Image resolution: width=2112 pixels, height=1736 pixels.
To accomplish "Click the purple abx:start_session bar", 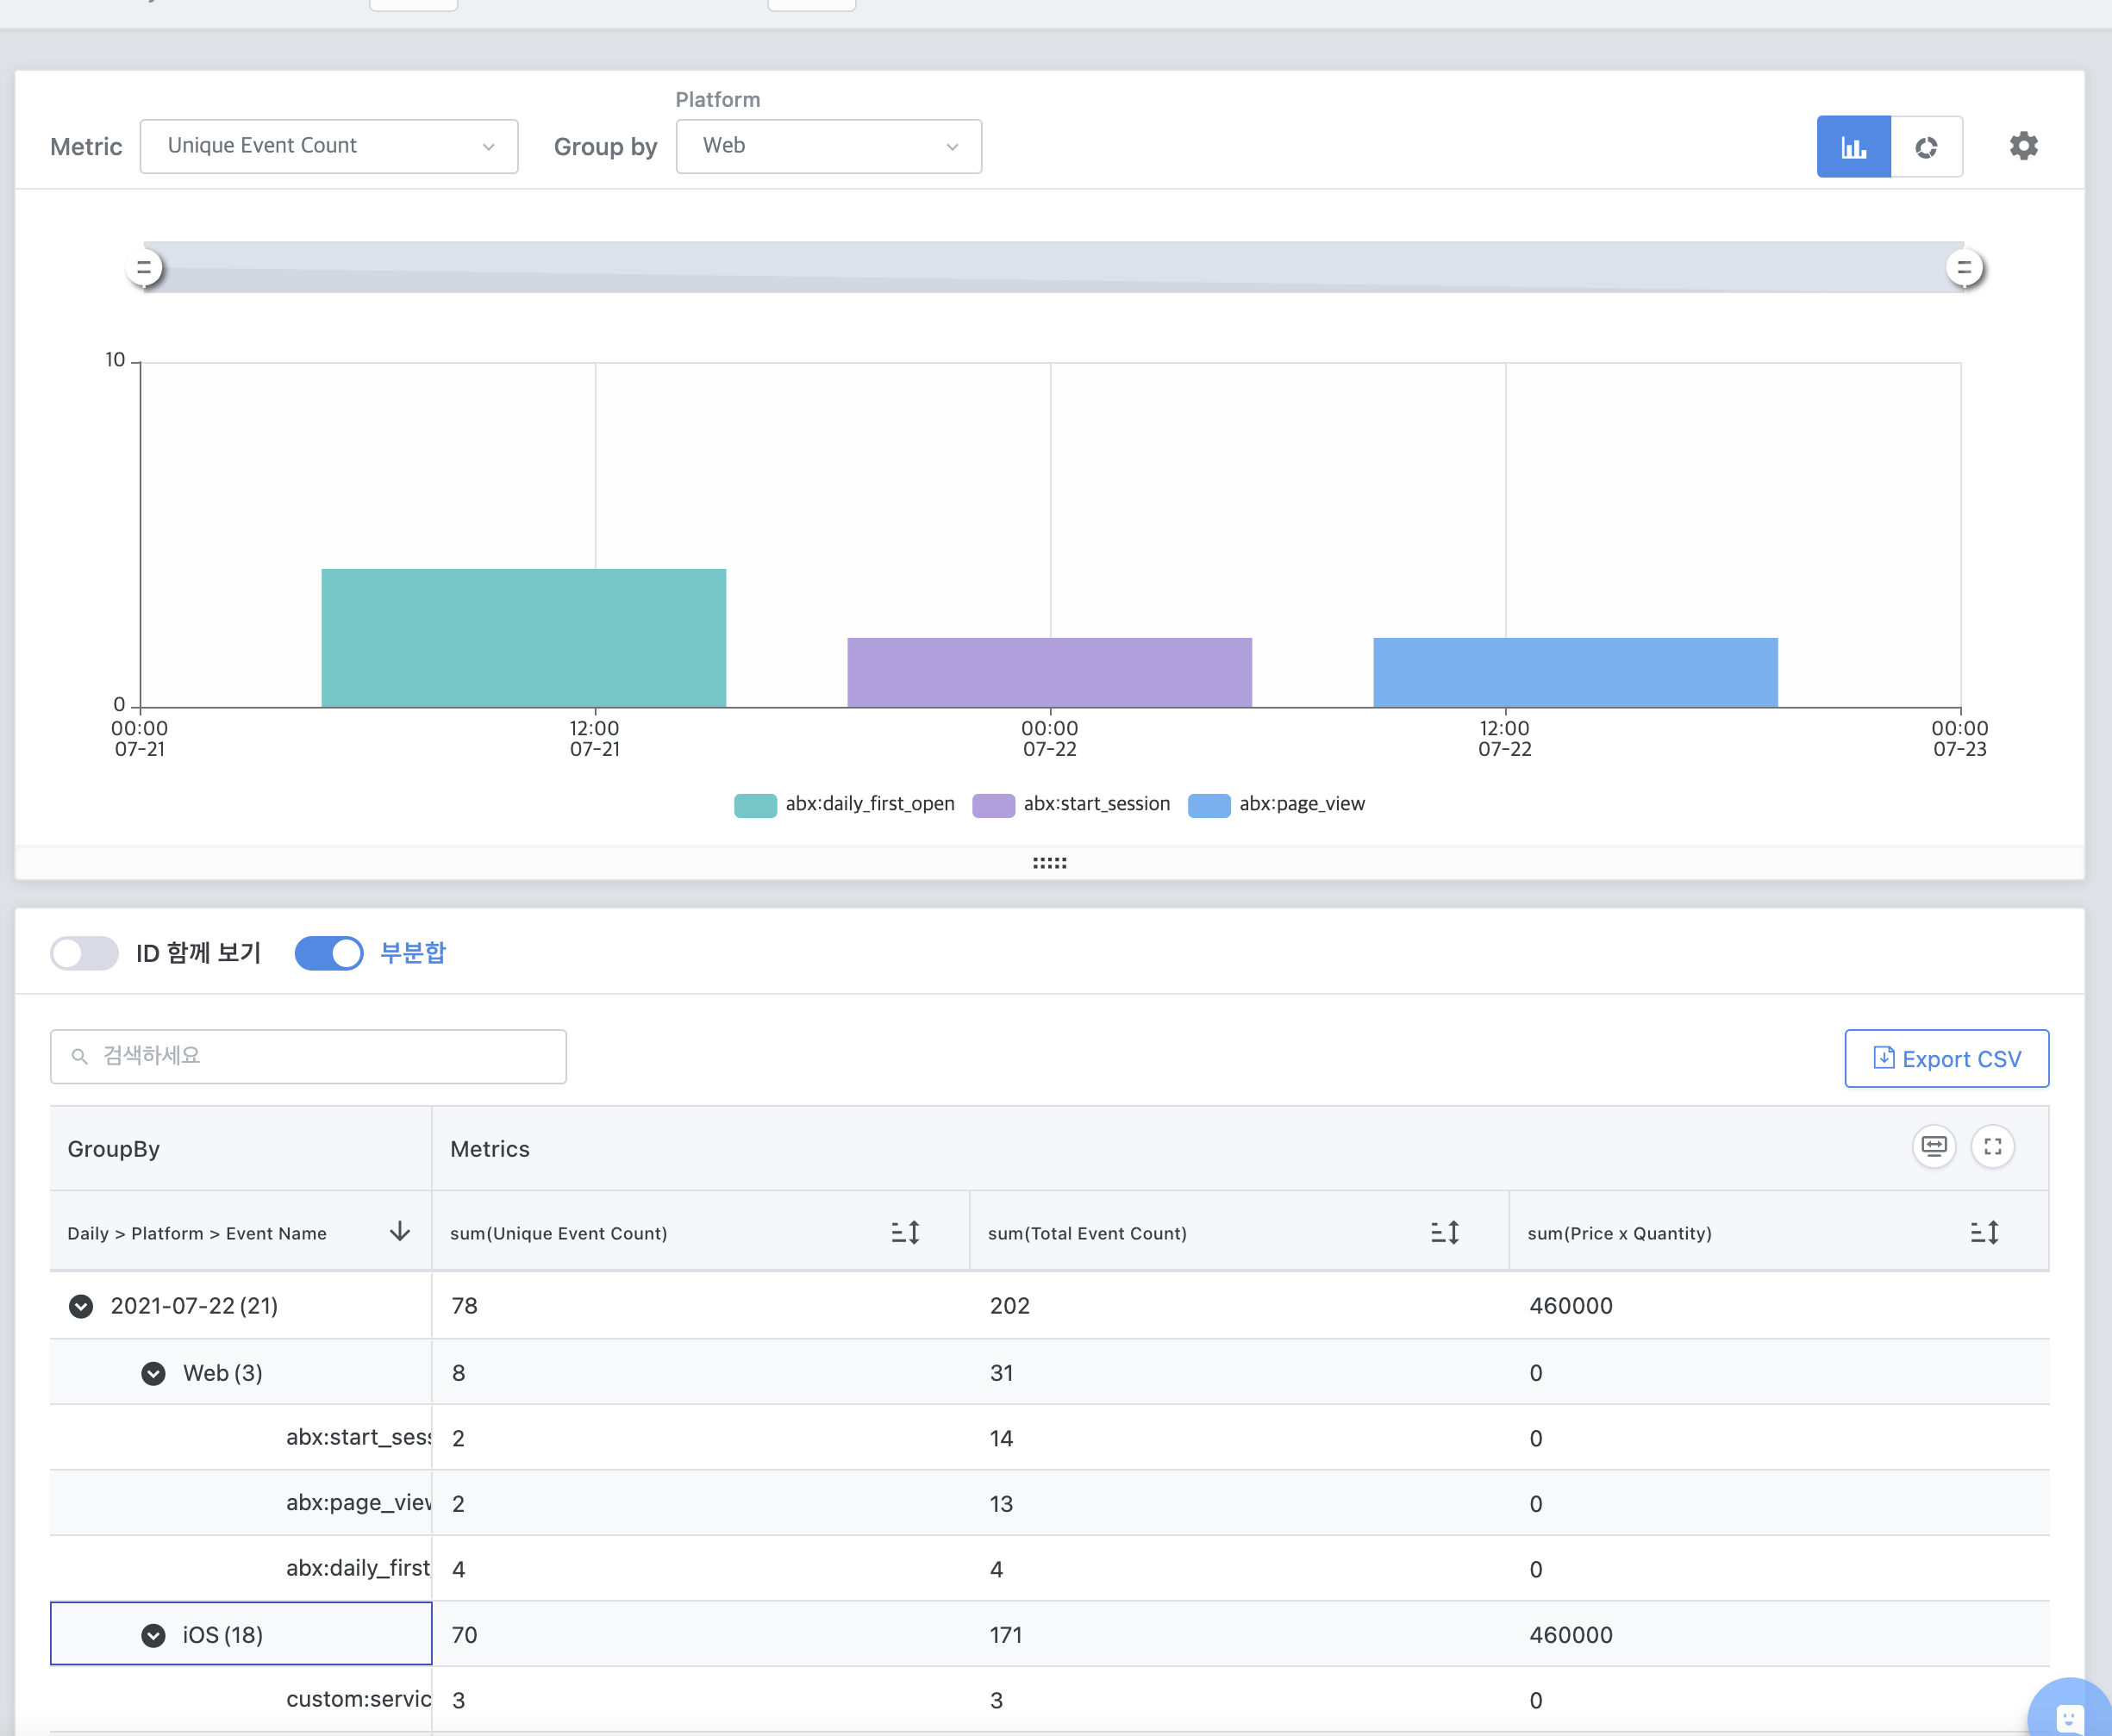I will (1050, 673).
